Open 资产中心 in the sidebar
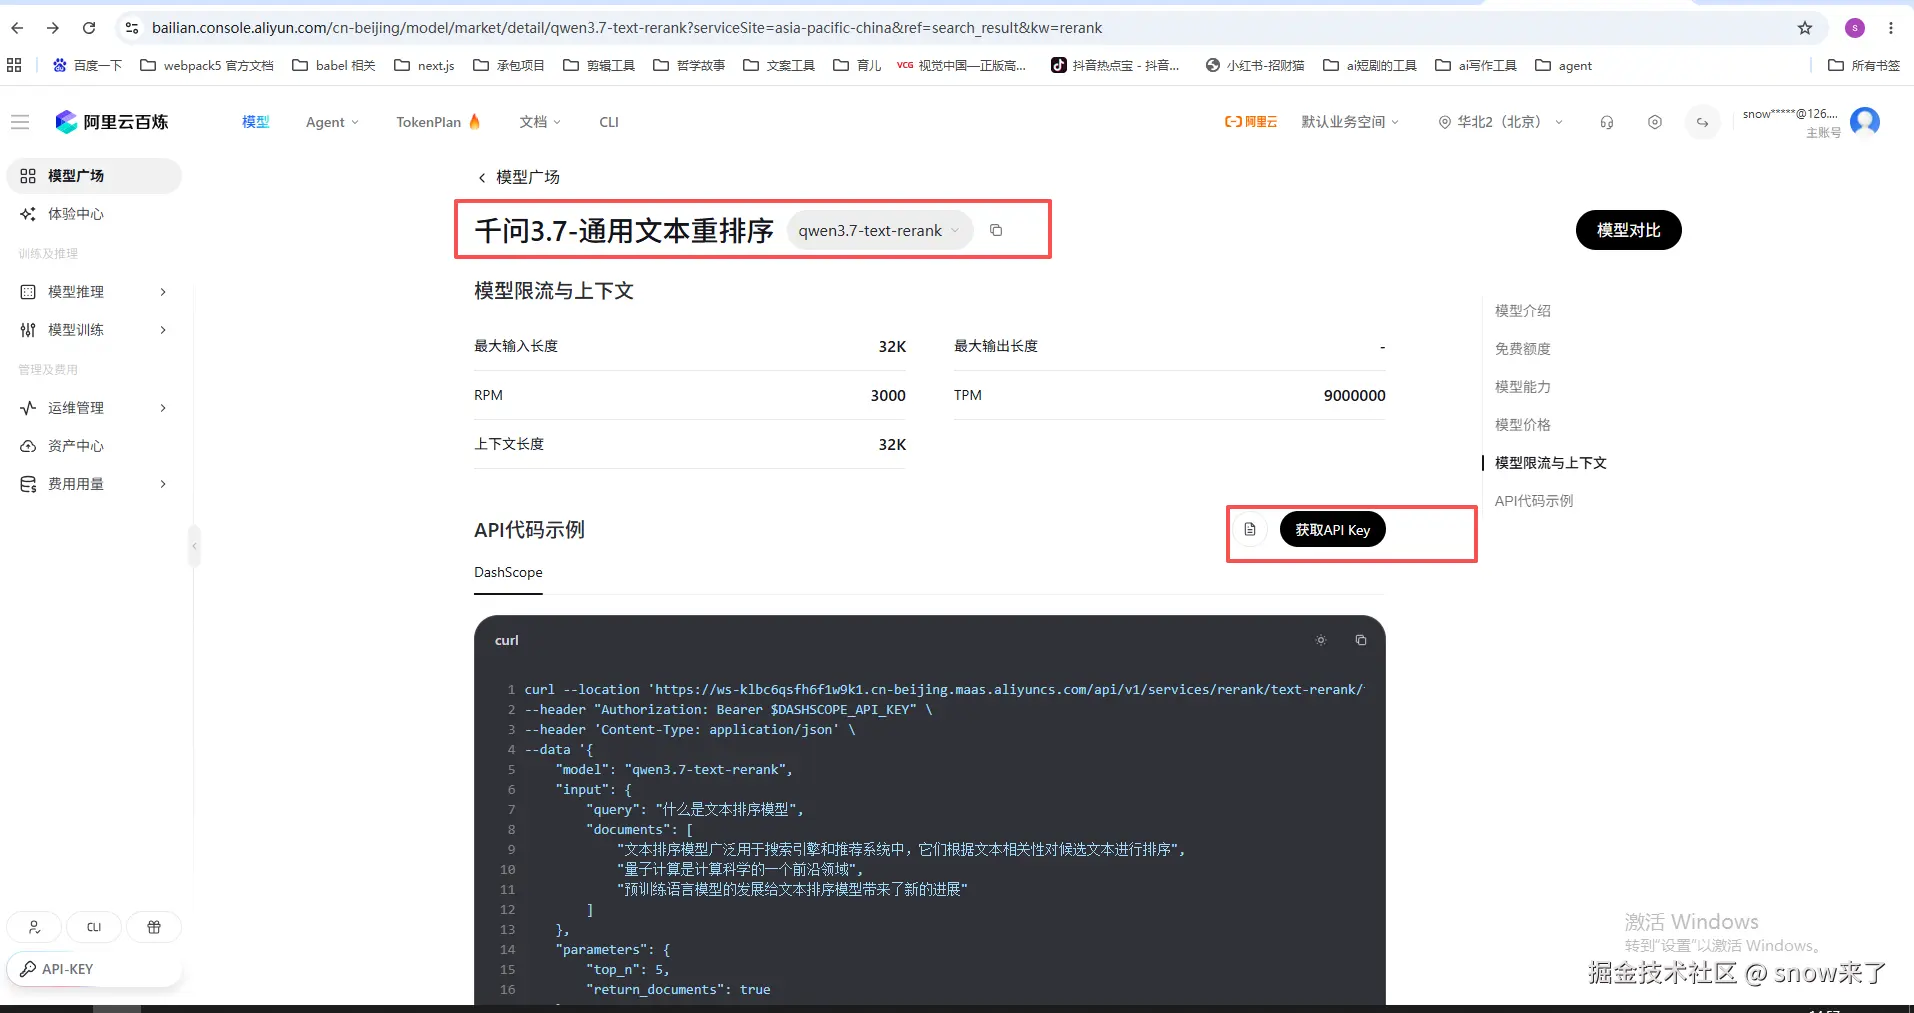Image resolution: width=1914 pixels, height=1013 pixels. [94, 445]
